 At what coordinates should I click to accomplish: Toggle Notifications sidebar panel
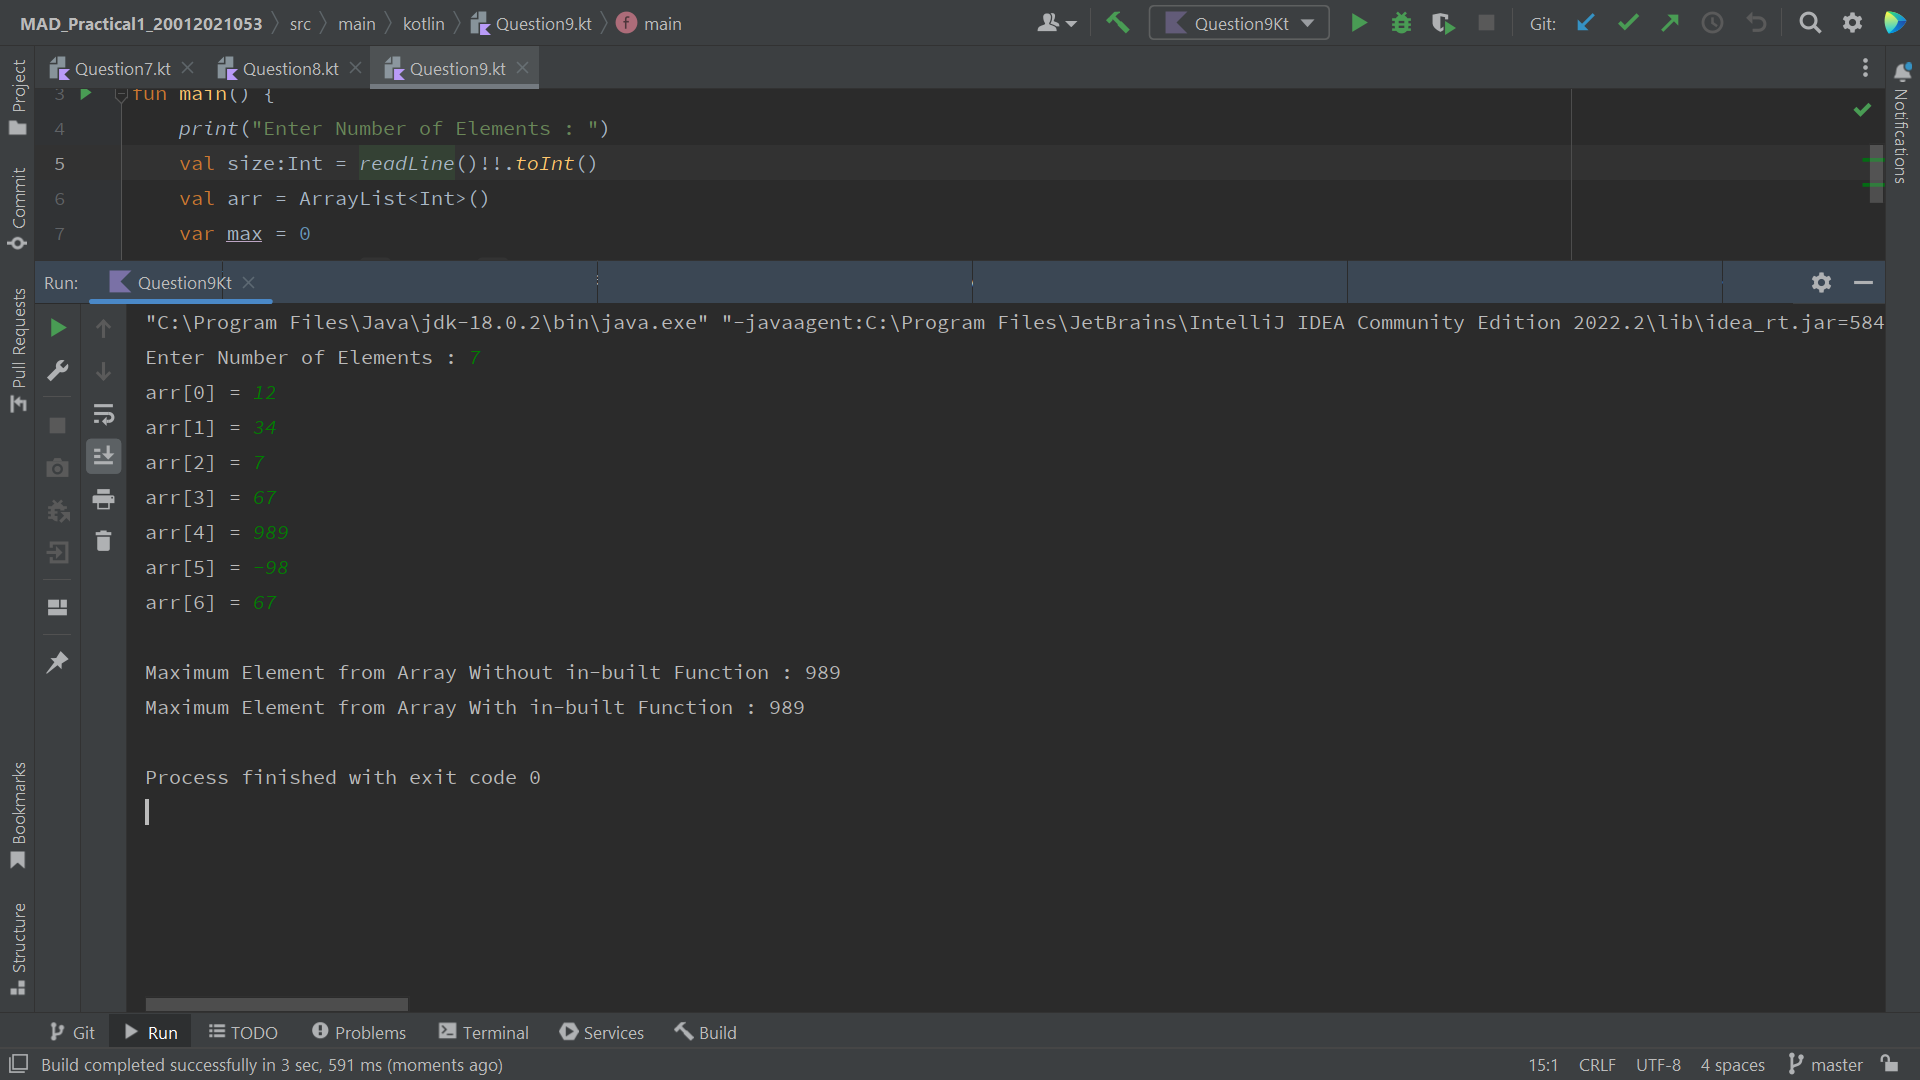[x=1901, y=125]
